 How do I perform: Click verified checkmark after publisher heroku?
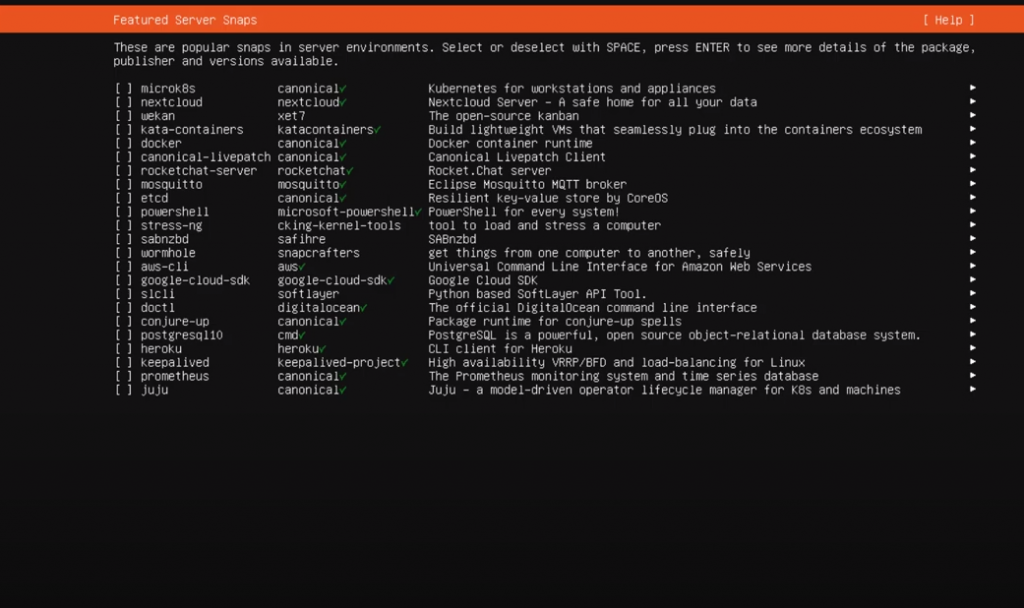coord(323,349)
